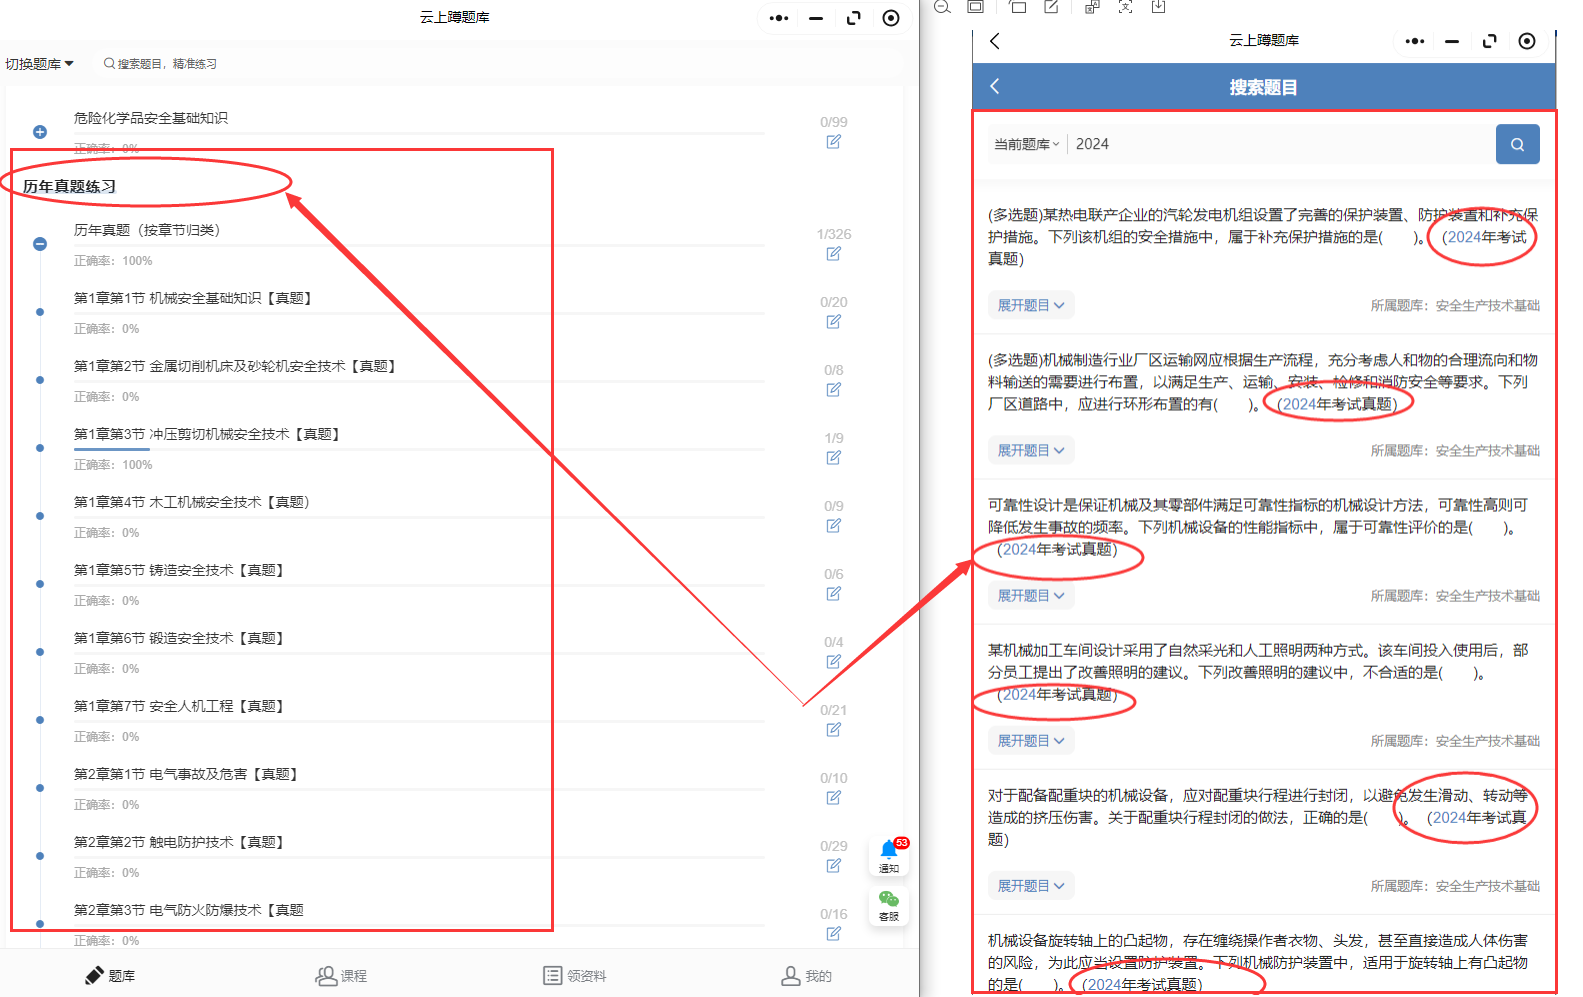This screenshot has height=997, width=1583.
Task: Click the blue search button in 搜索题目
Action: [1517, 144]
